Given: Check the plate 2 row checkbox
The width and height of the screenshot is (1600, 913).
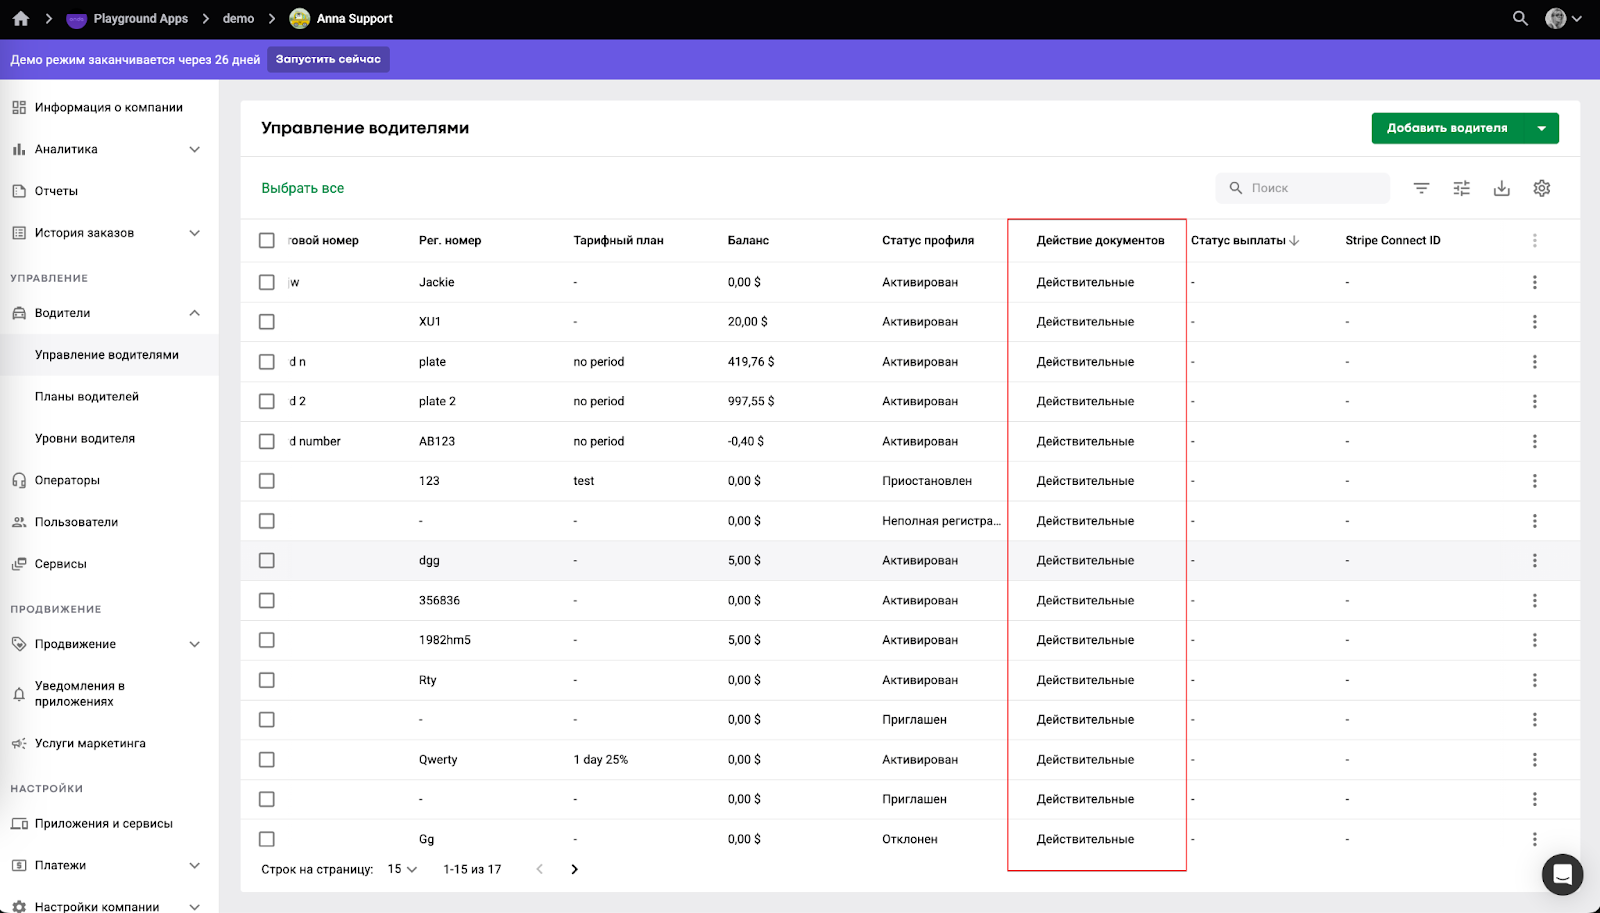Looking at the screenshot, I should point(266,401).
